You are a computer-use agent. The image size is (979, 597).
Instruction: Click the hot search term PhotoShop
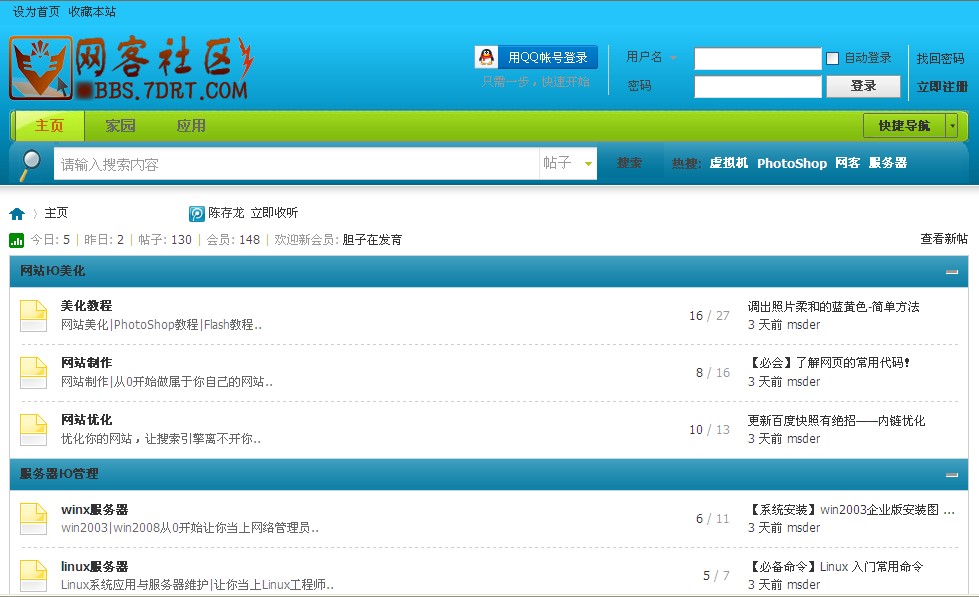[x=792, y=163]
